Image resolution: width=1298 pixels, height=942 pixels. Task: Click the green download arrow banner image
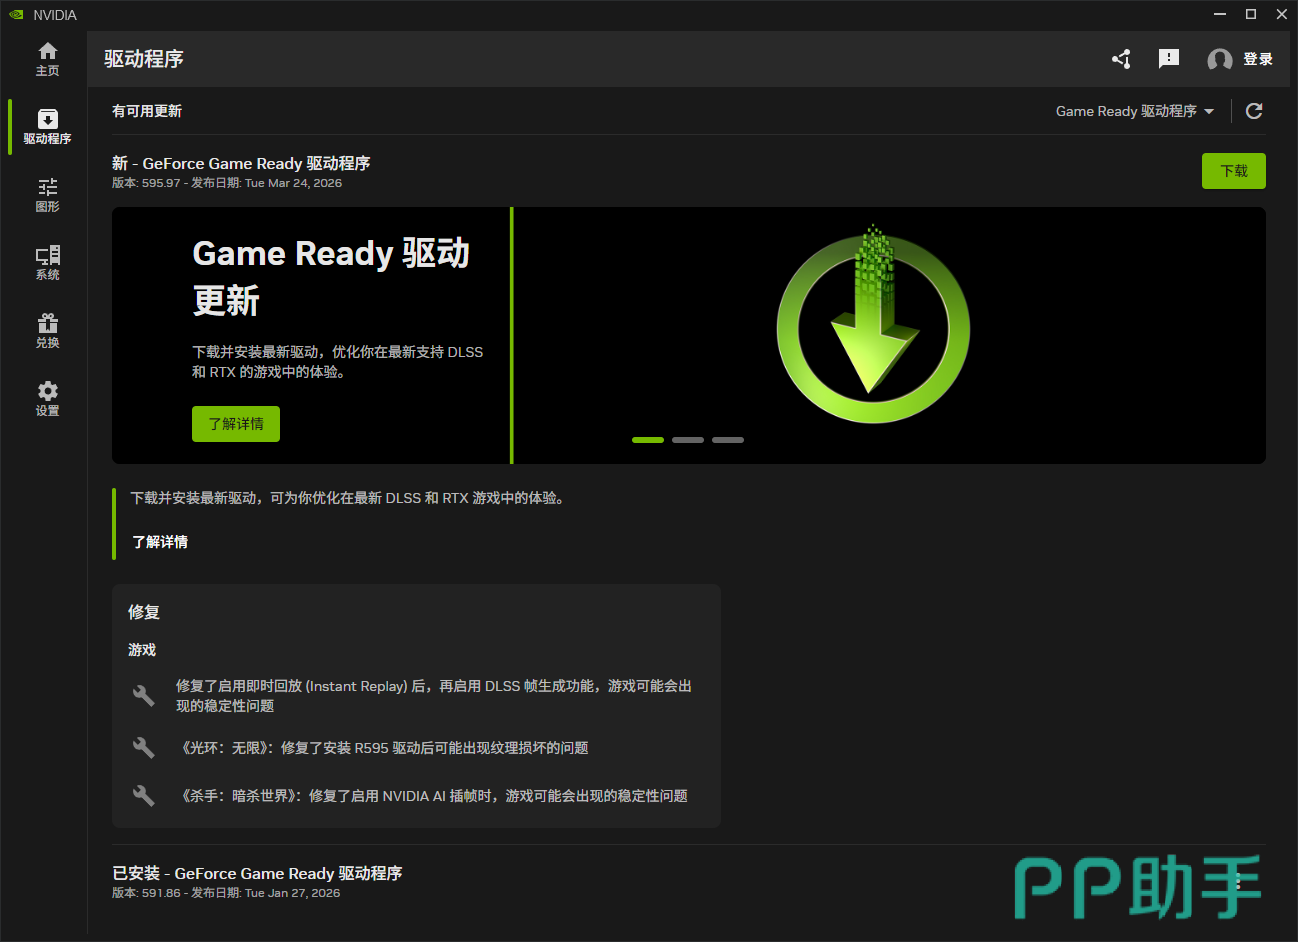click(873, 324)
